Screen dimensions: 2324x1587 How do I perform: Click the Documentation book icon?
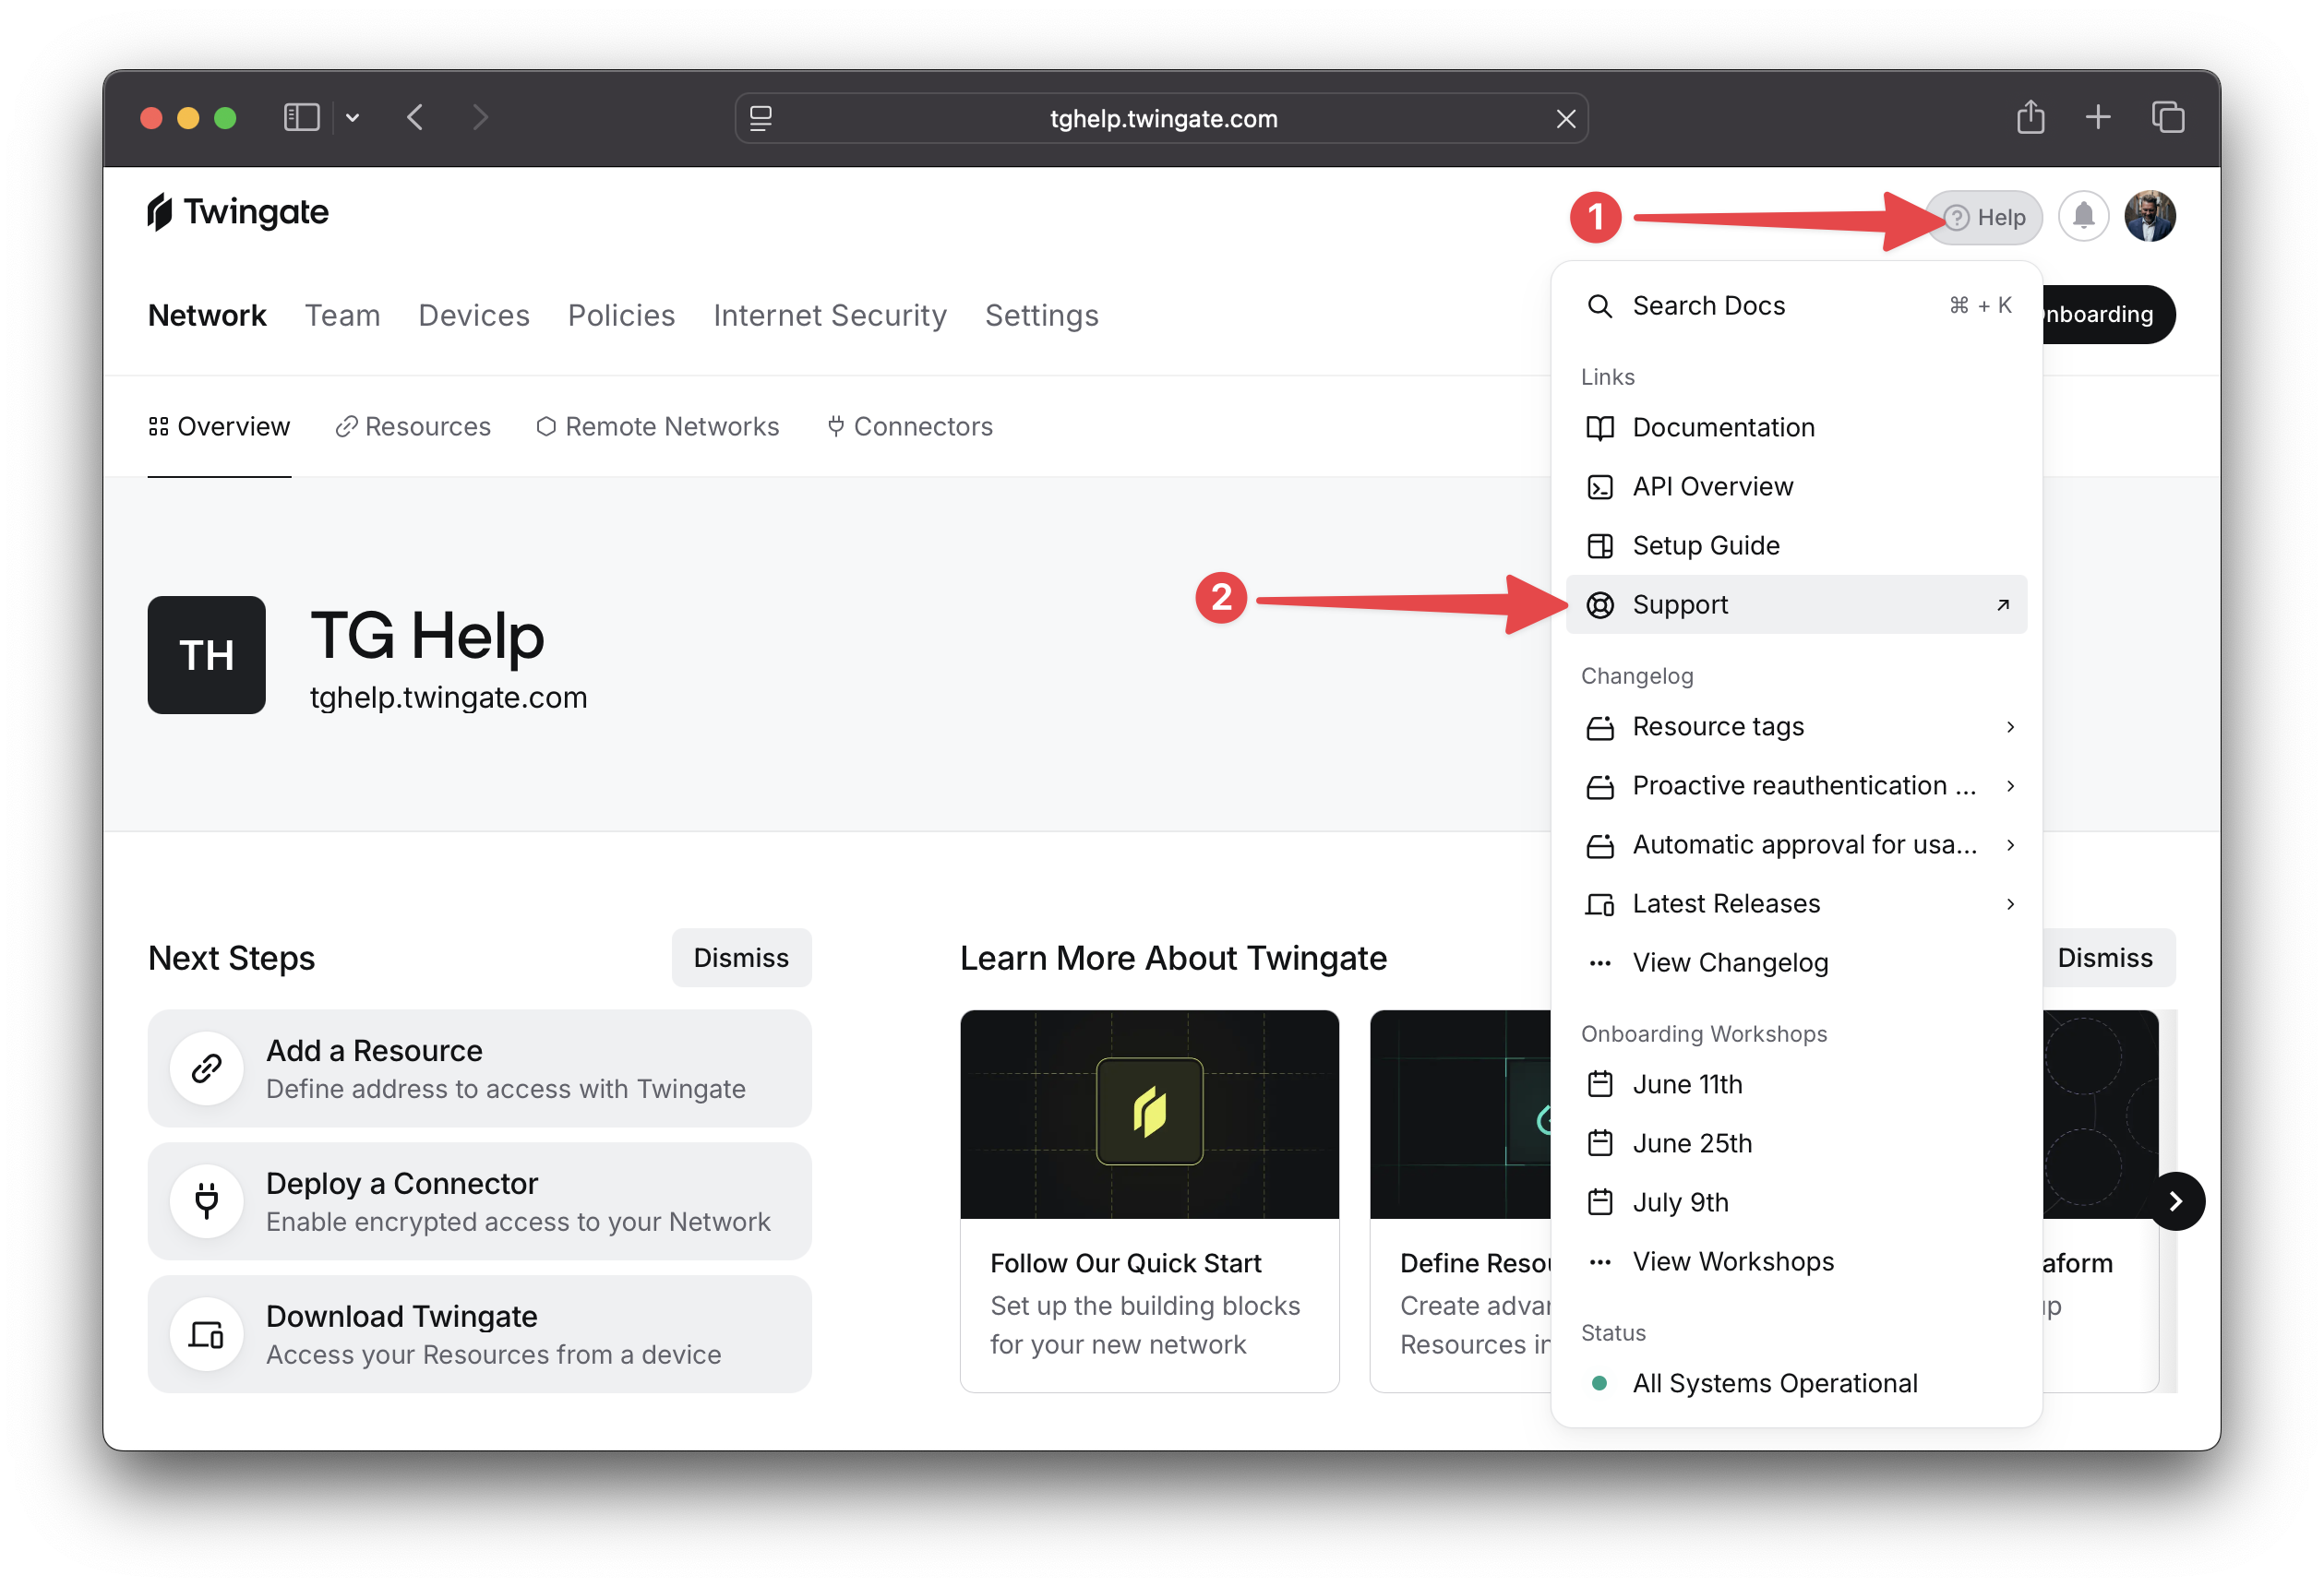coord(1600,428)
